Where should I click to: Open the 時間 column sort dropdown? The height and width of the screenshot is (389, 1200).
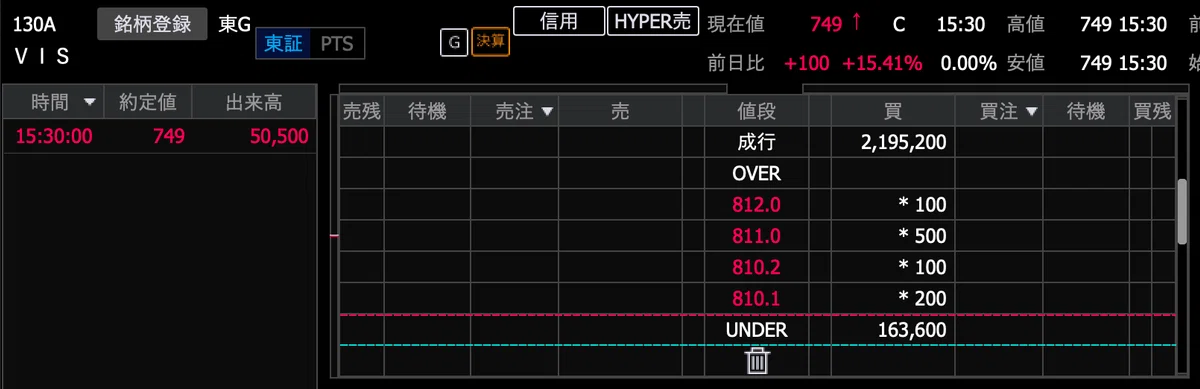[x=91, y=102]
